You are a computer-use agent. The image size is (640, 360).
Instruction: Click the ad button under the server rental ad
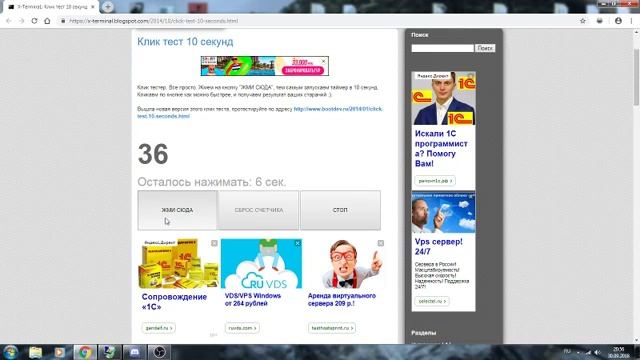tap(331, 328)
